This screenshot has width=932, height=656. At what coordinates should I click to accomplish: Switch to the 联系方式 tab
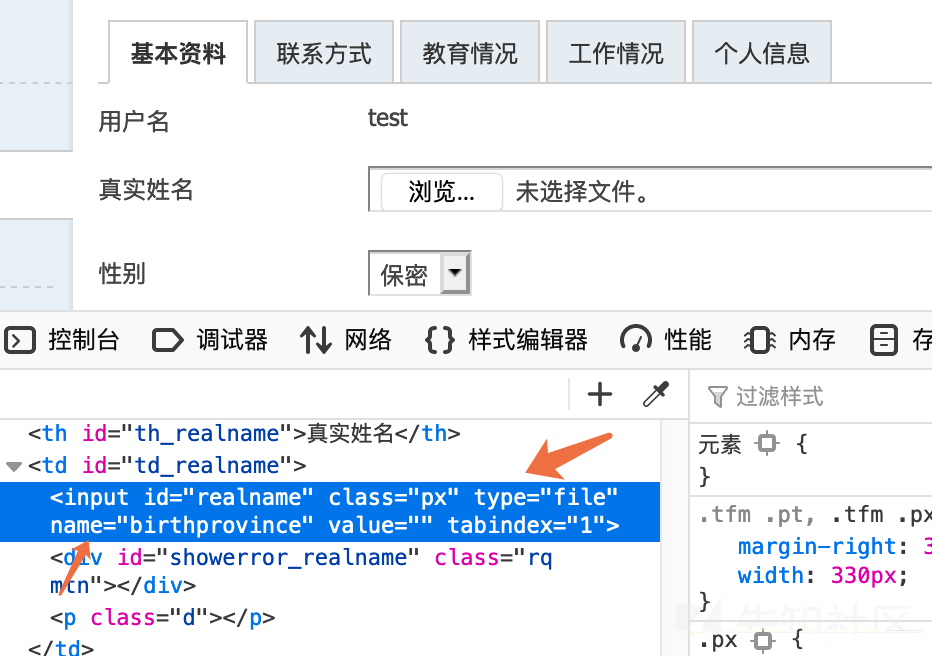point(324,53)
